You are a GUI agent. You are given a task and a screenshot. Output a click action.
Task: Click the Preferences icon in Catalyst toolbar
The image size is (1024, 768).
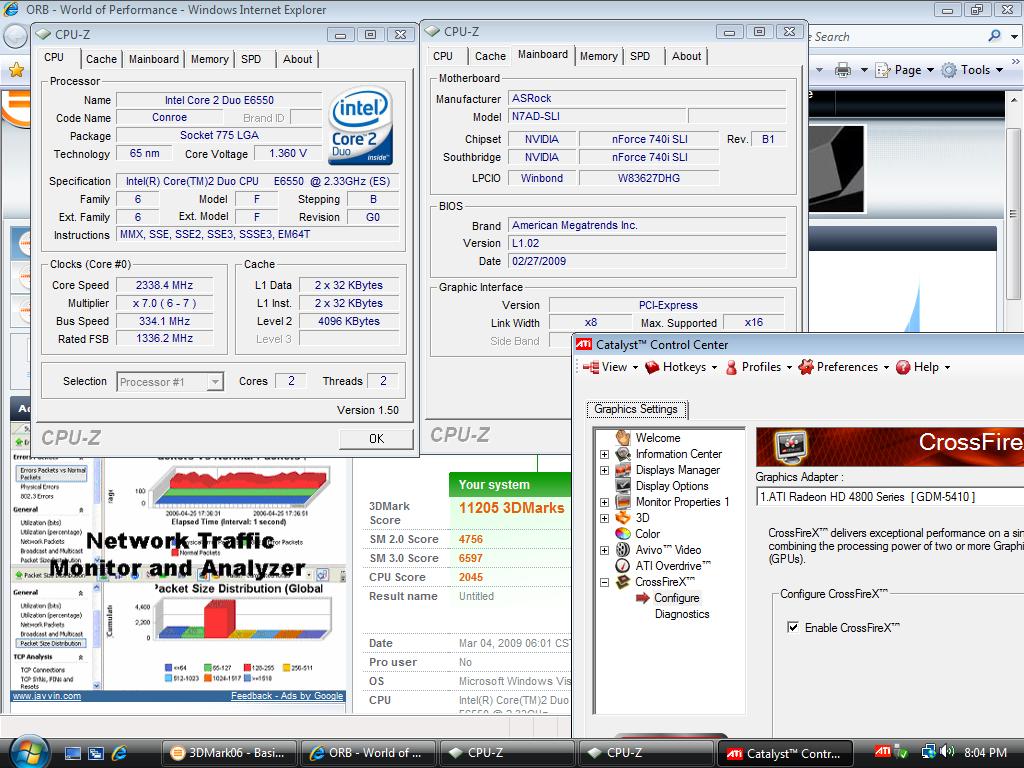point(806,367)
